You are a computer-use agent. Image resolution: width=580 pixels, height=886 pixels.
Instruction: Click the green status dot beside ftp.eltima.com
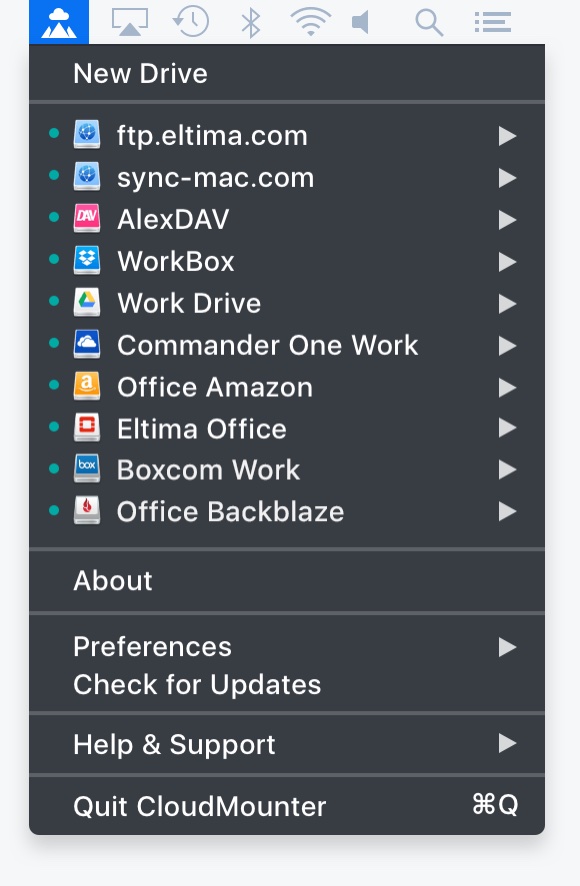tap(54, 133)
